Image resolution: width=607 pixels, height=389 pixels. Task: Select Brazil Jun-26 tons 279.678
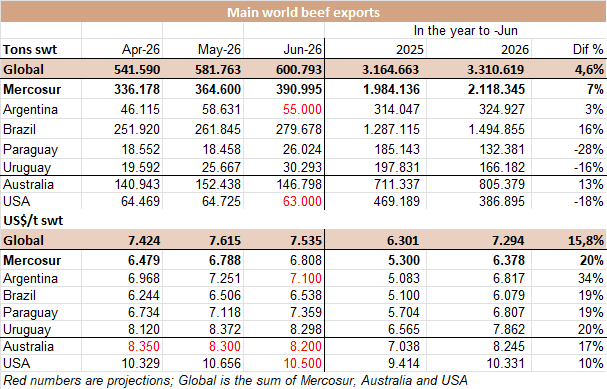click(x=299, y=129)
